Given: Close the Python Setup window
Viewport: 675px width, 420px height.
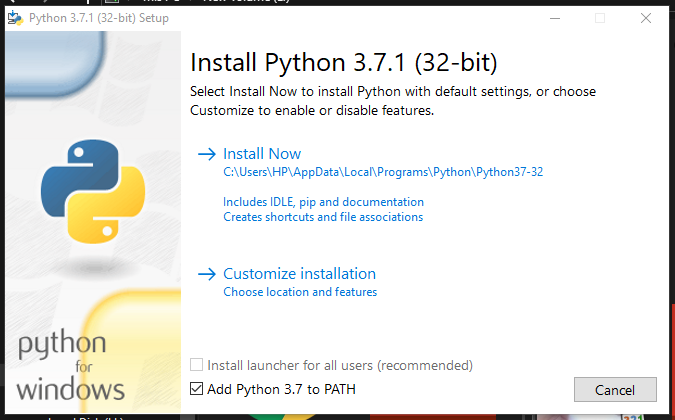Looking at the screenshot, I should tap(646, 18).
